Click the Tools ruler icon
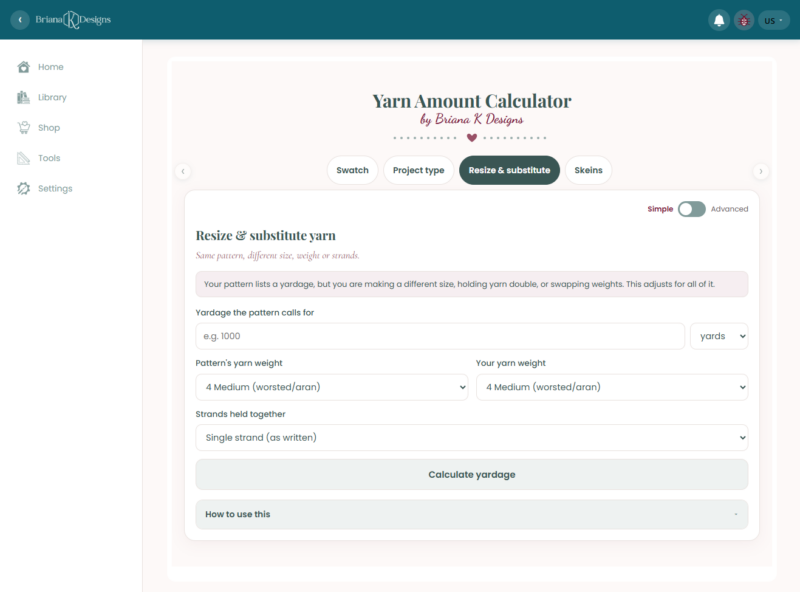800x592 pixels. [x=23, y=158]
